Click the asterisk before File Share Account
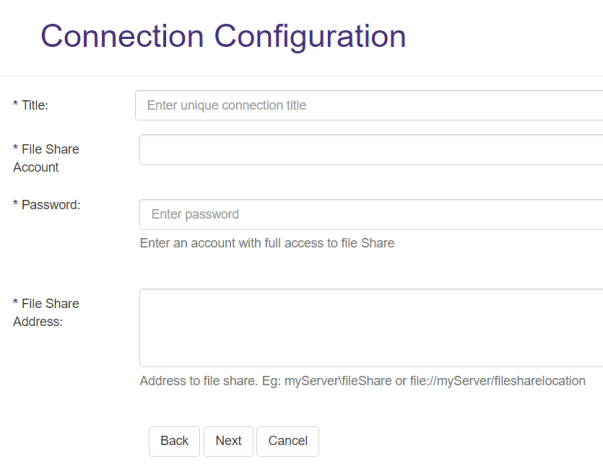Screen dimensions: 603x466 [x=15, y=149]
